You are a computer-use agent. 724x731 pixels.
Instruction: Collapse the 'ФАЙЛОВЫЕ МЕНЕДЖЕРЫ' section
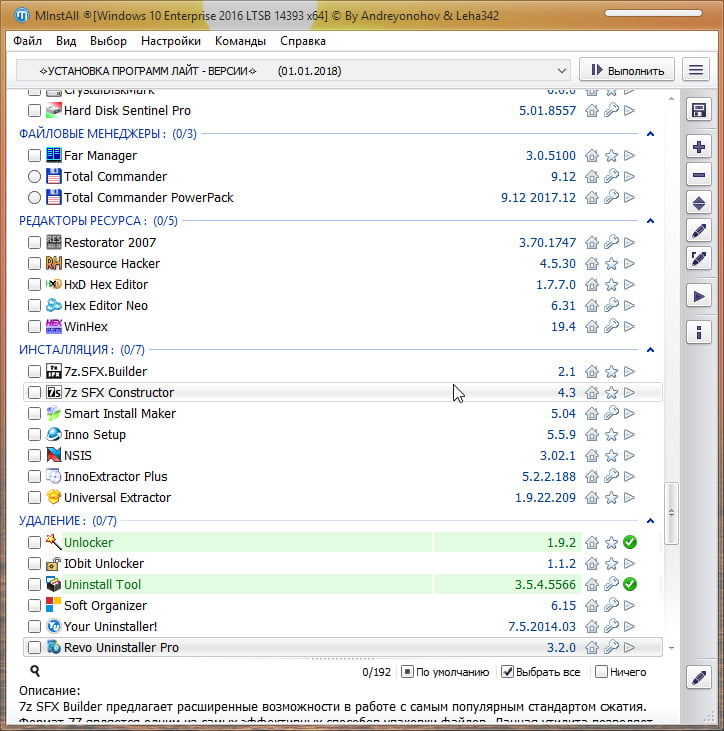pyautogui.click(x=650, y=134)
